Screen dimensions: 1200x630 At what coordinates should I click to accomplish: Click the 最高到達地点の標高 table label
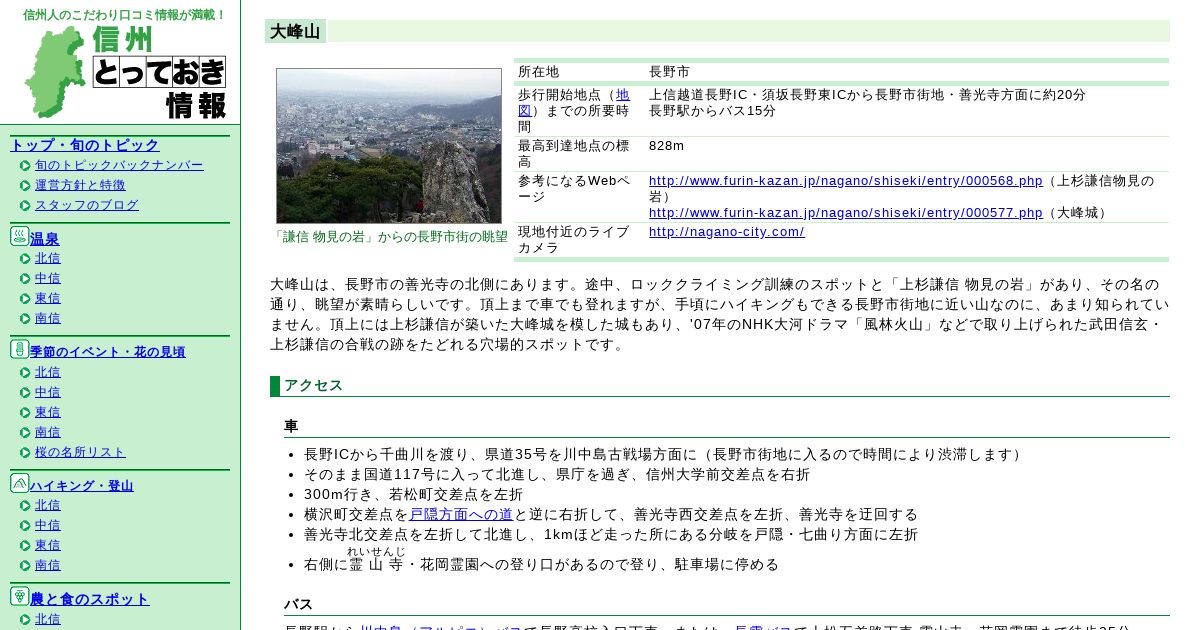pyautogui.click(x=574, y=154)
